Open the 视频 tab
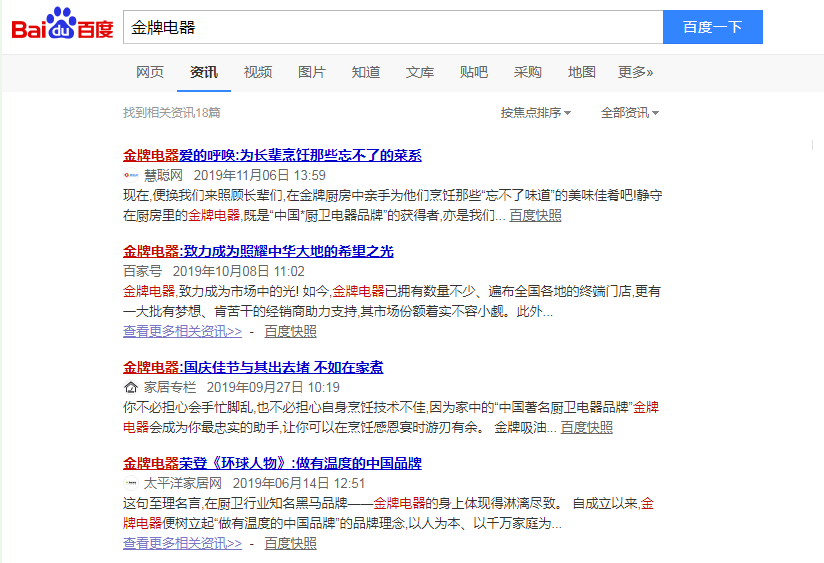824x563 pixels. tap(258, 72)
